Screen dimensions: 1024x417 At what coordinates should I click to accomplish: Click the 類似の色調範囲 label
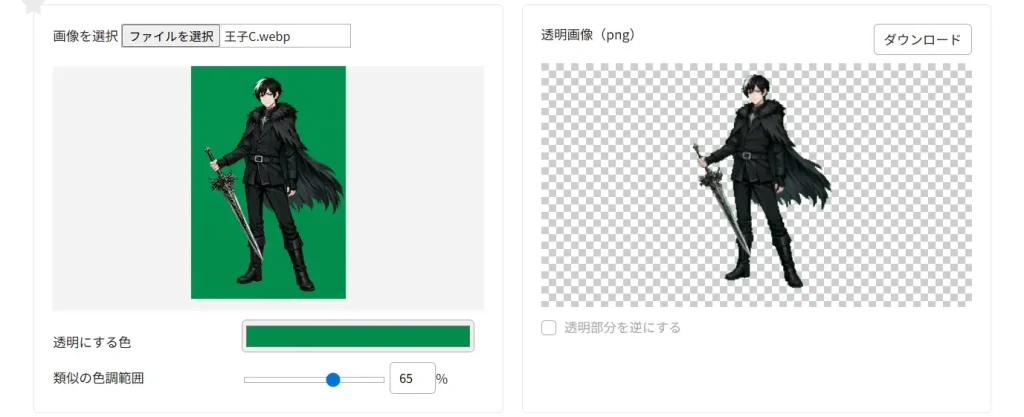[99, 378]
